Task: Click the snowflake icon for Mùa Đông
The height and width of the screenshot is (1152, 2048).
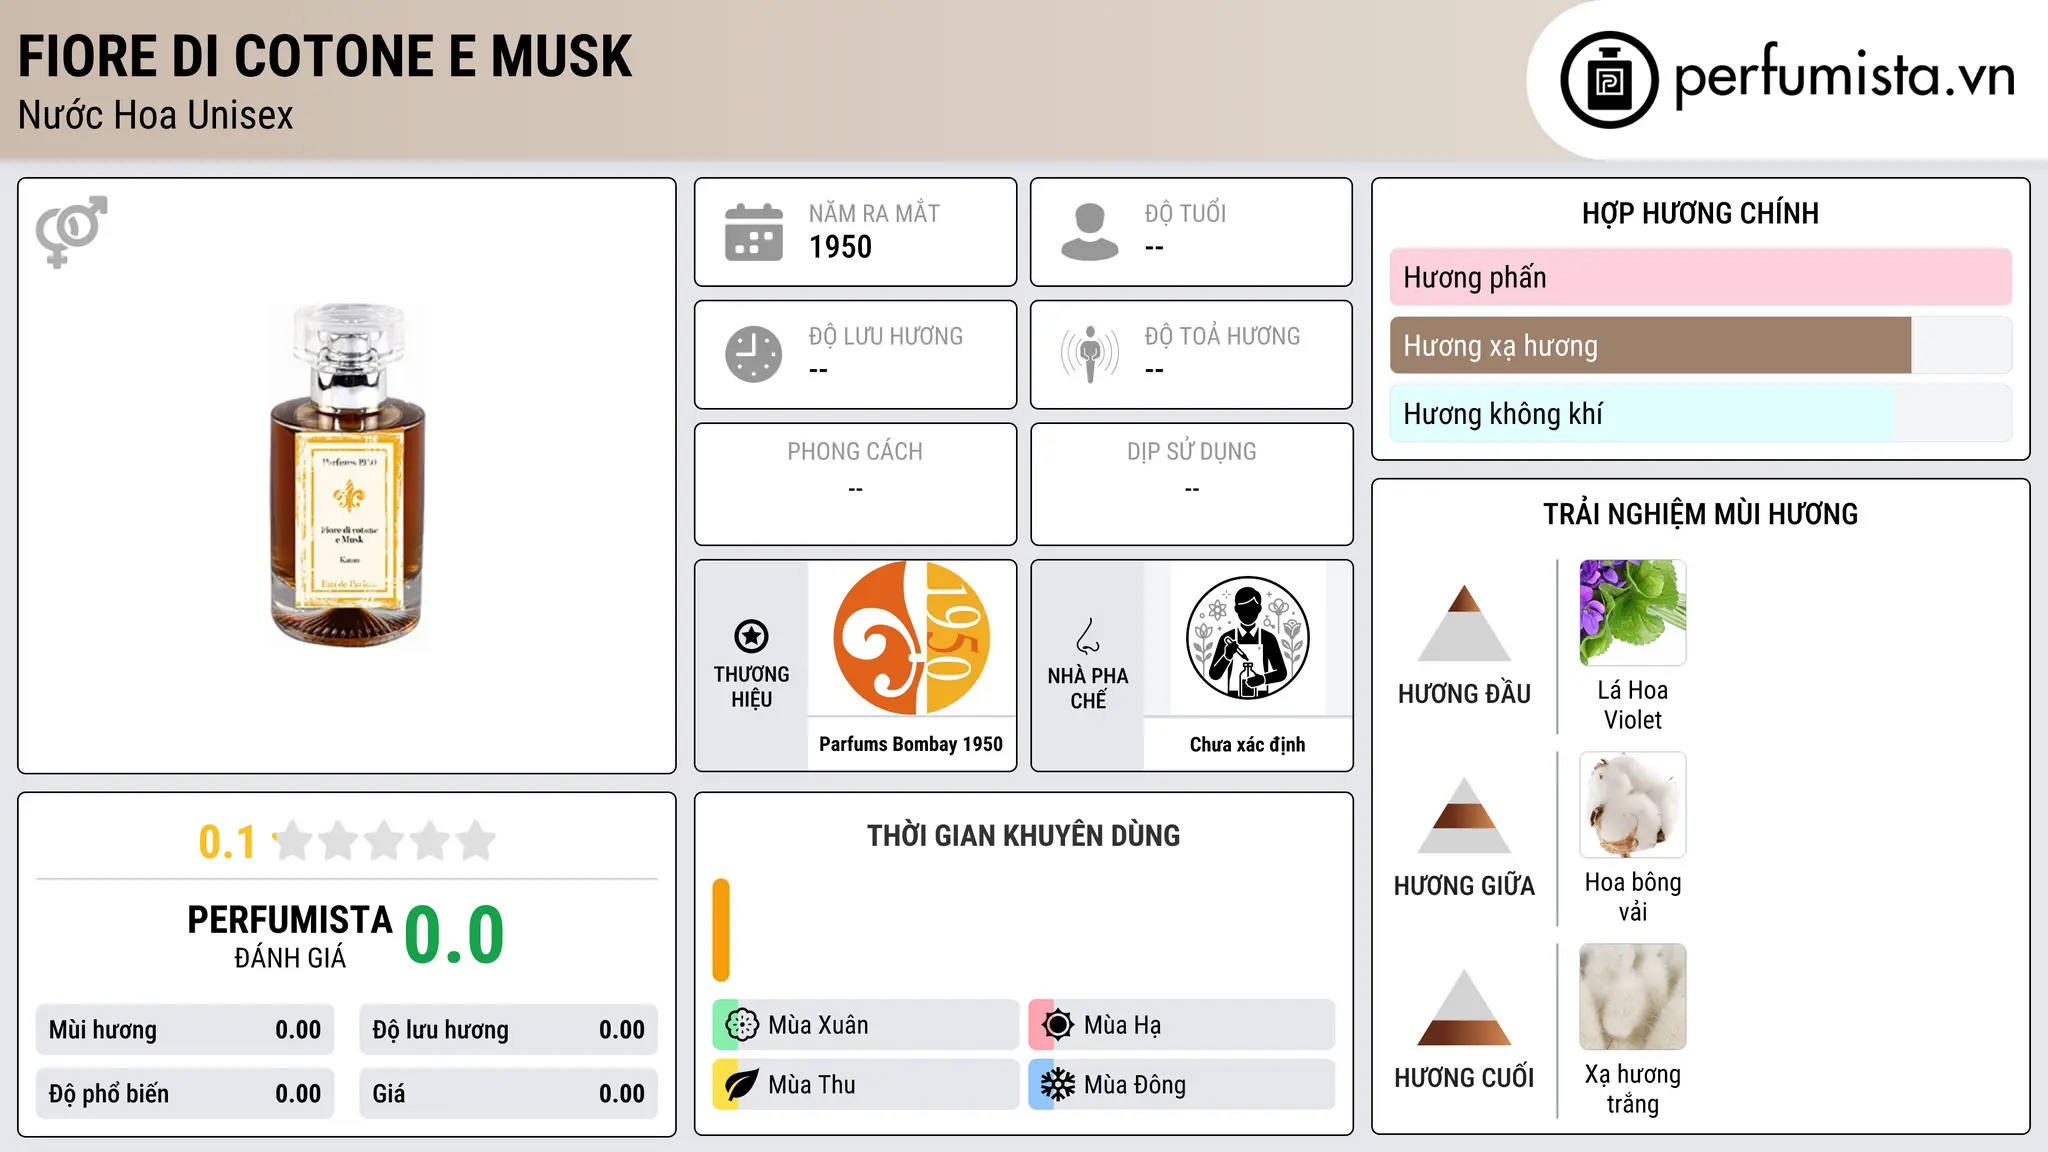Action: [x=1058, y=1085]
